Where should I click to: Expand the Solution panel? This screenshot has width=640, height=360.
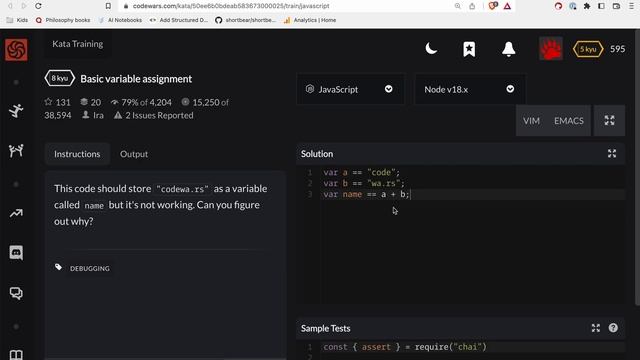(x=612, y=153)
